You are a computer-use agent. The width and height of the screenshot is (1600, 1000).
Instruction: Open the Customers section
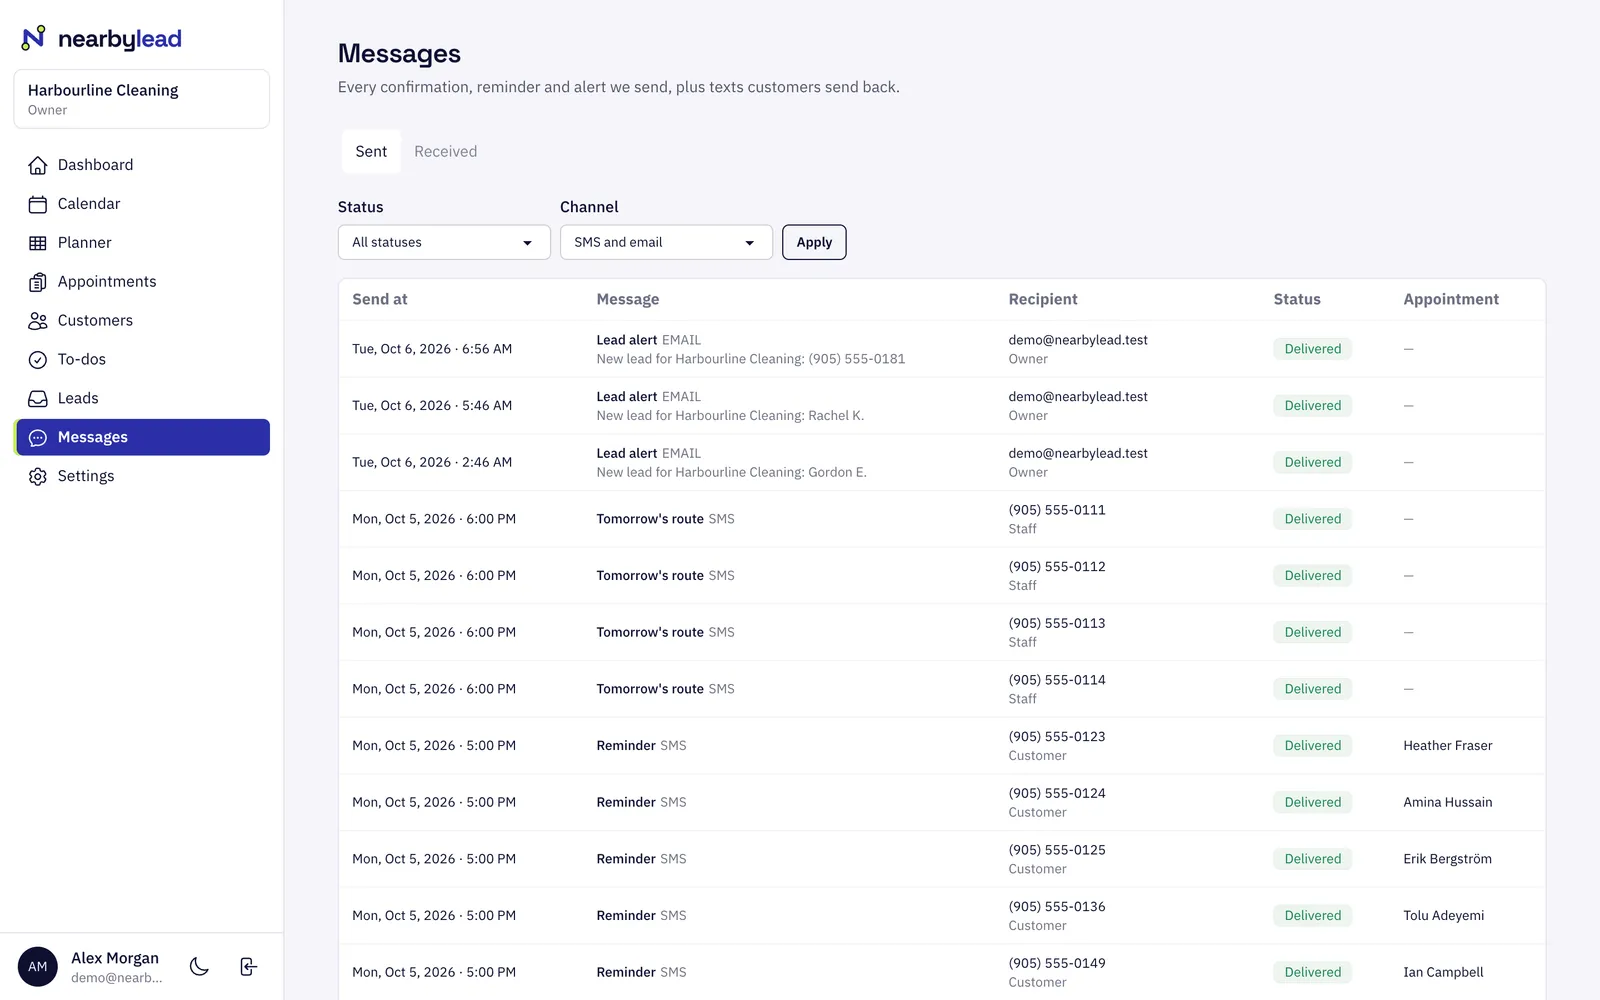pos(142,321)
